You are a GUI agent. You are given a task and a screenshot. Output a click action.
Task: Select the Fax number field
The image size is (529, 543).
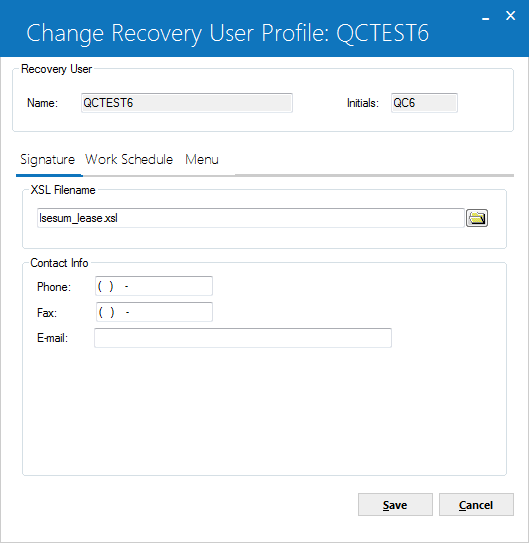point(154,312)
